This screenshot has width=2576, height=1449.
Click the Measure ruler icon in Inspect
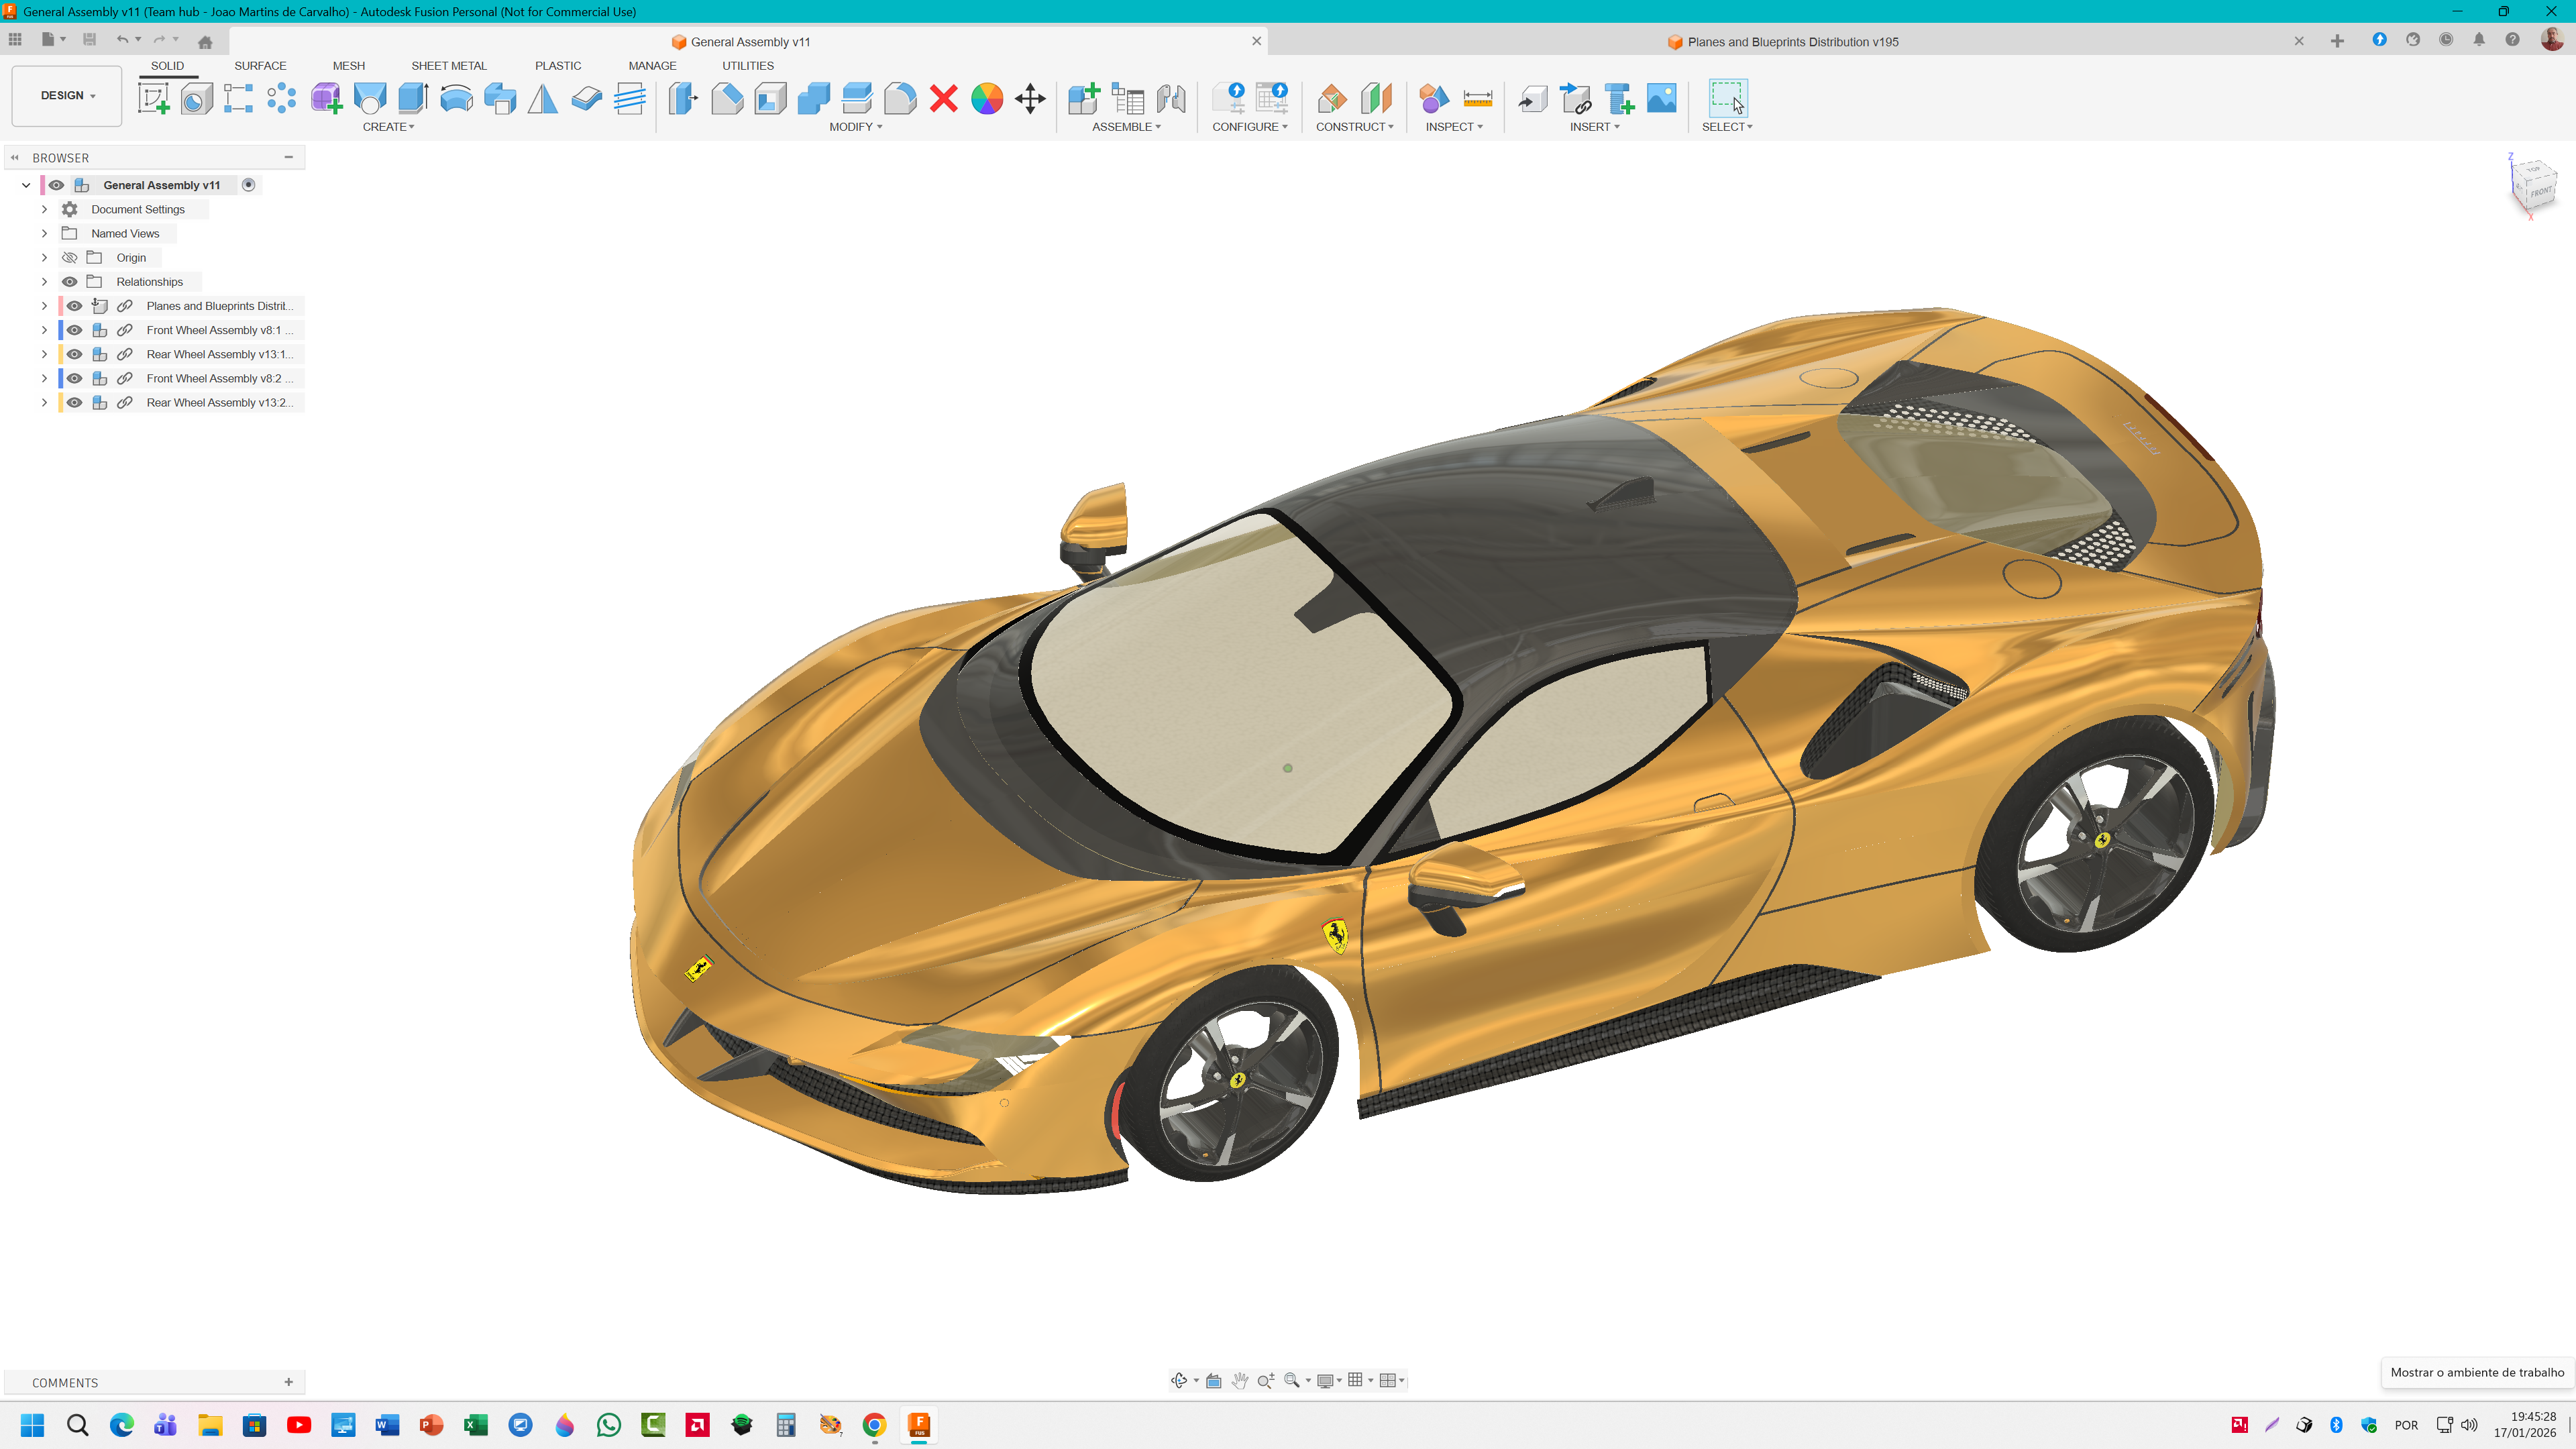click(x=1477, y=98)
